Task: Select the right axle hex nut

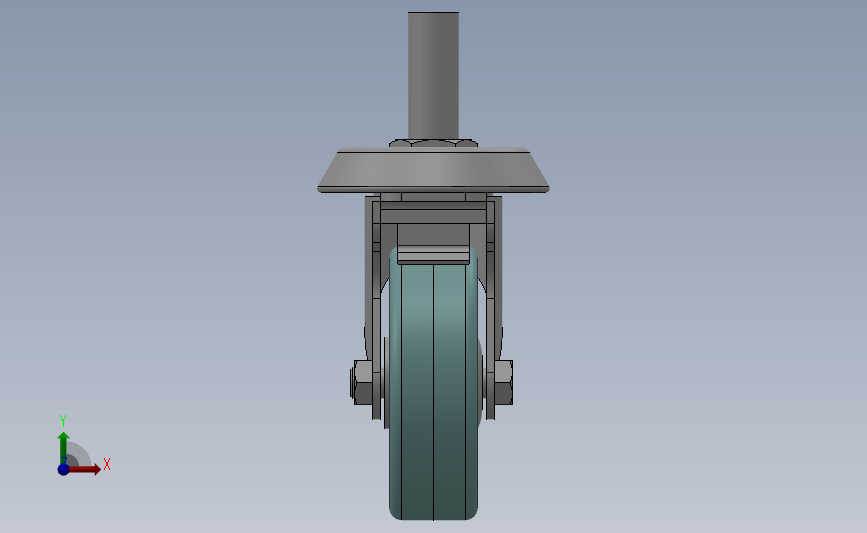Action: (503, 383)
